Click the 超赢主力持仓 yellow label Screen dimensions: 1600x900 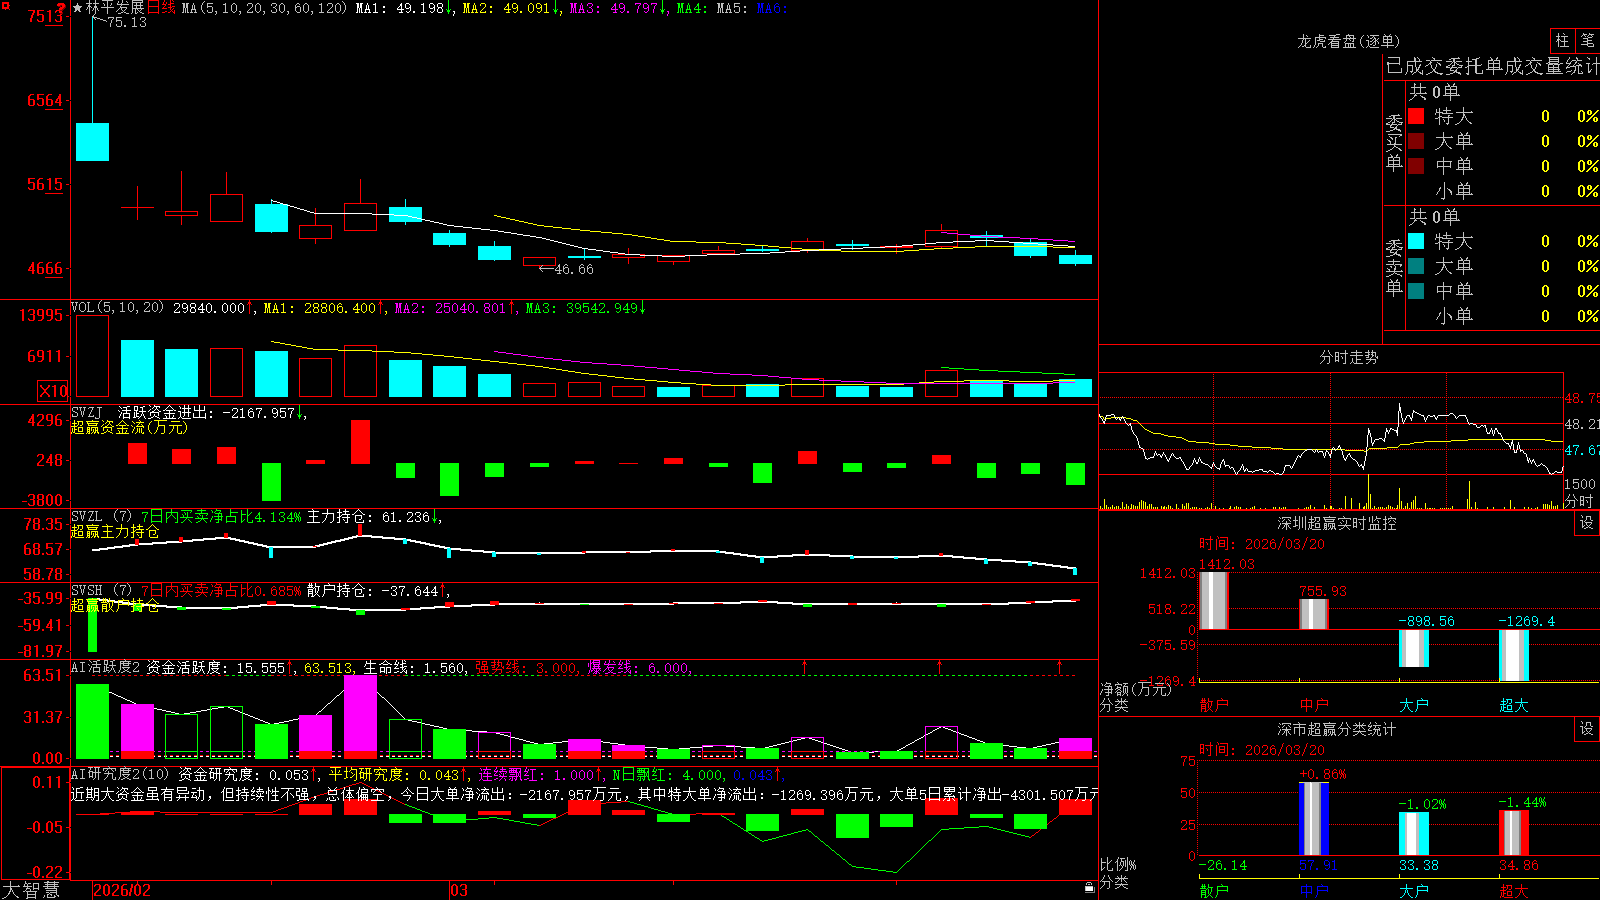[x=115, y=531]
